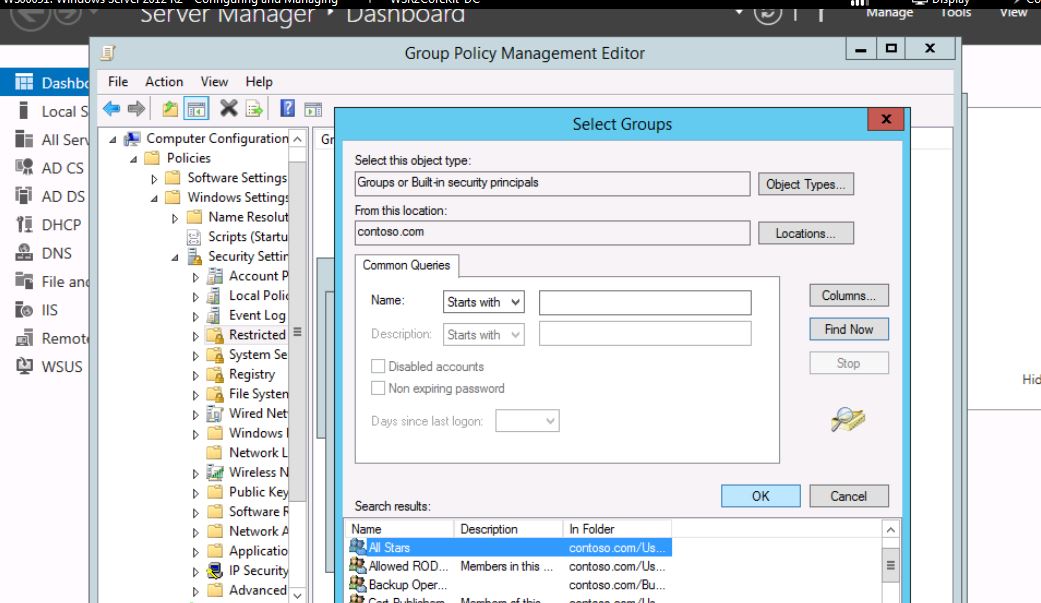
Task: Click the Delete X toolbar icon
Action: tap(228, 108)
